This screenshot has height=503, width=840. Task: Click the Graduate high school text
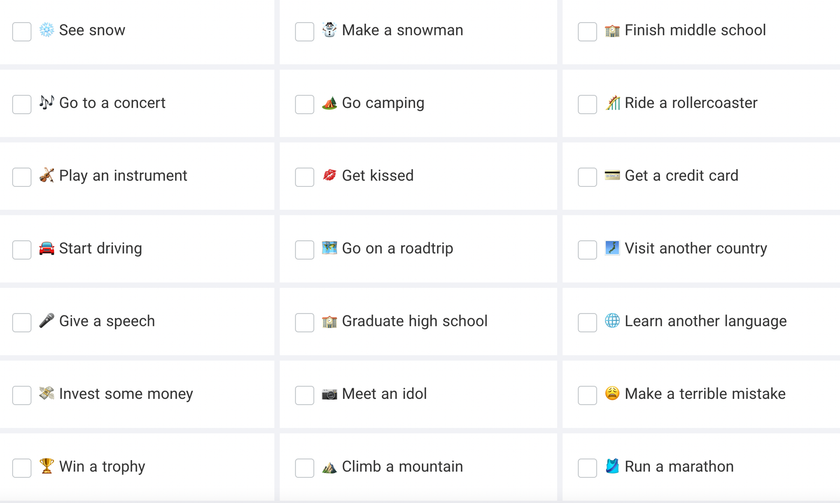pos(414,321)
